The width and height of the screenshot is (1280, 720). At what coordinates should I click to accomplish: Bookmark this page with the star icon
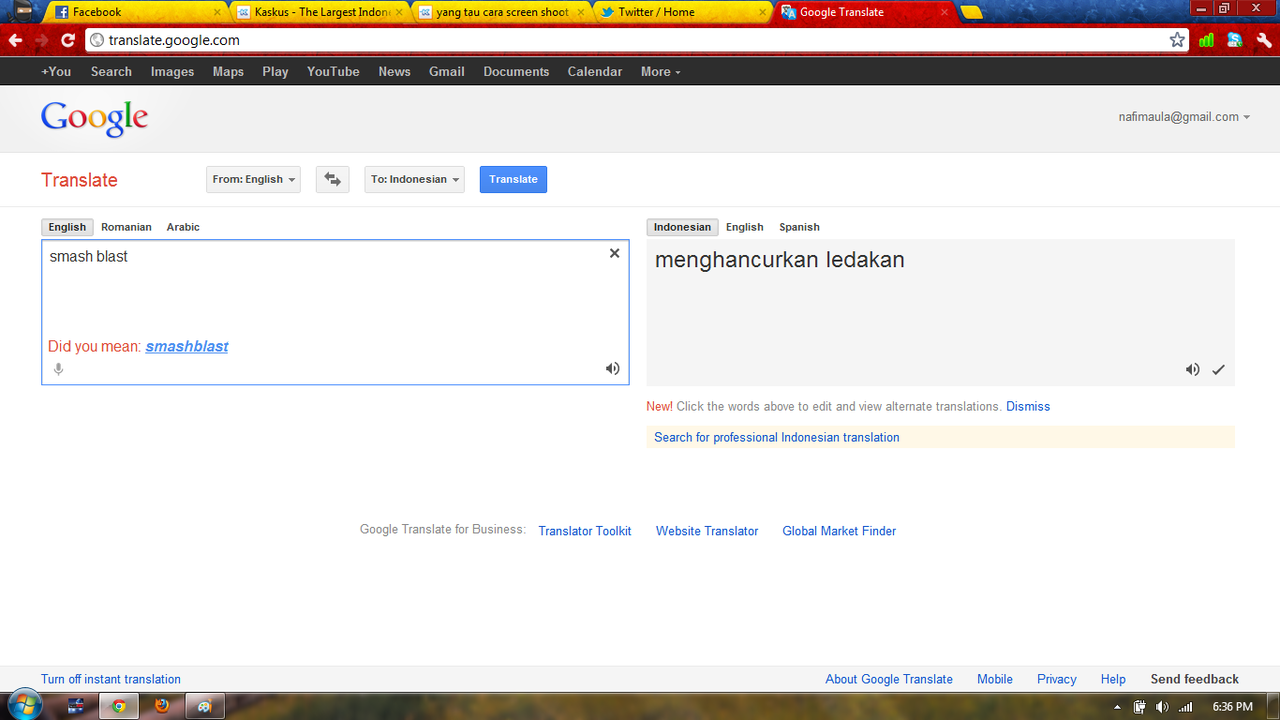point(1177,40)
